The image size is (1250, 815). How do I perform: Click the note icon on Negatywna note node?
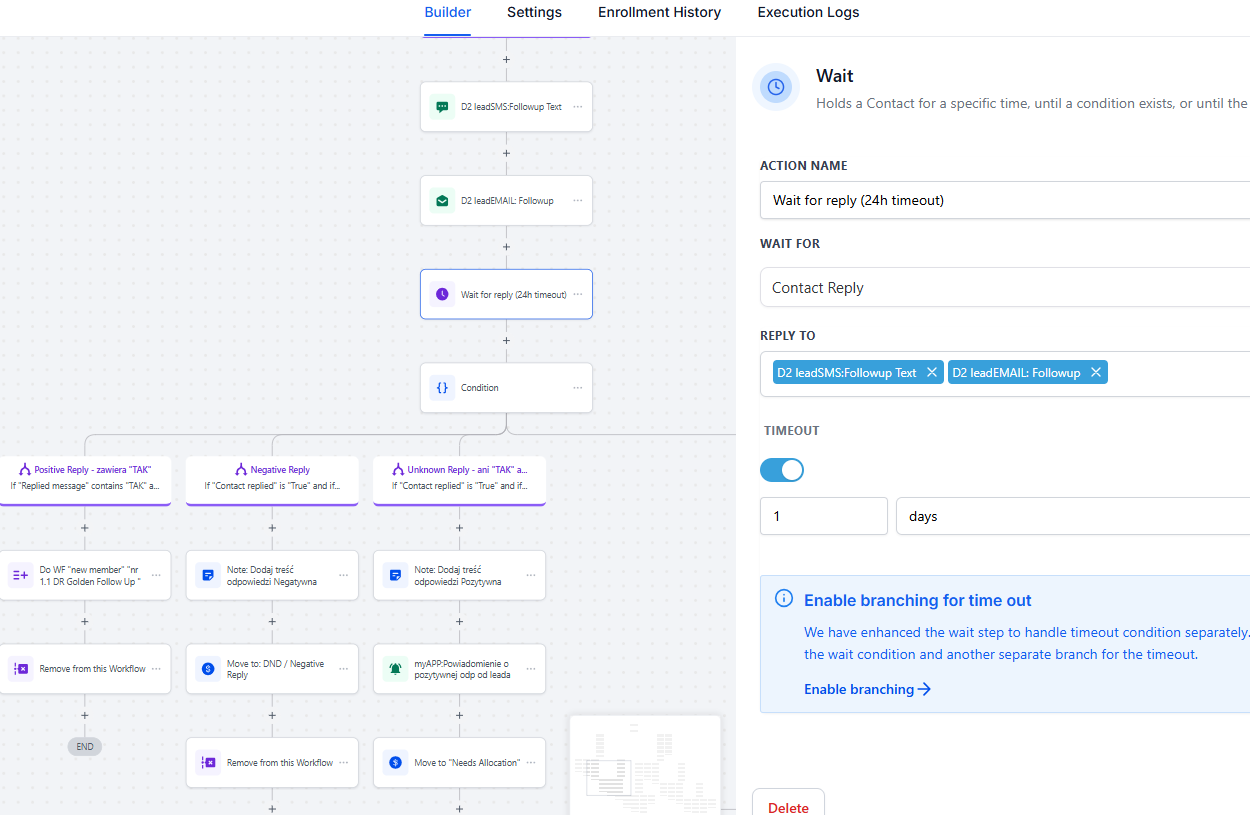[x=208, y=575]
